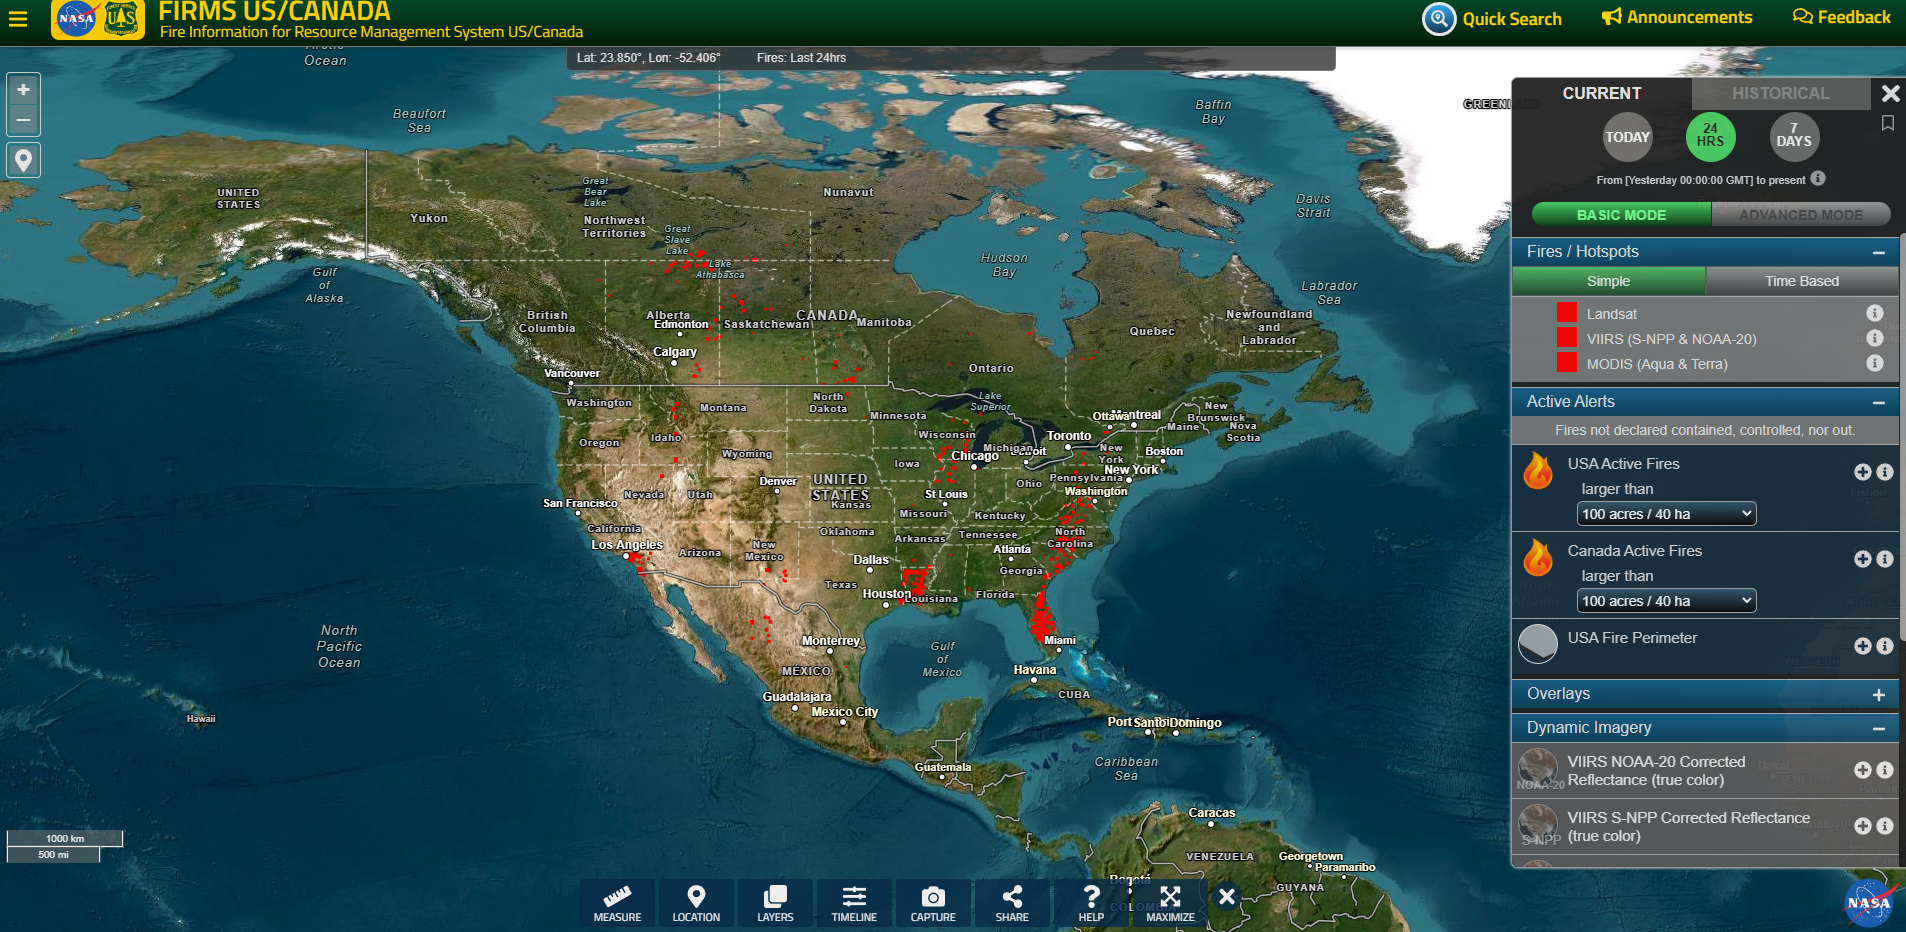Viewport: 1906px width, 932px height.
Task: Open Help from bottom toolbar
Action: (1091, 903)
